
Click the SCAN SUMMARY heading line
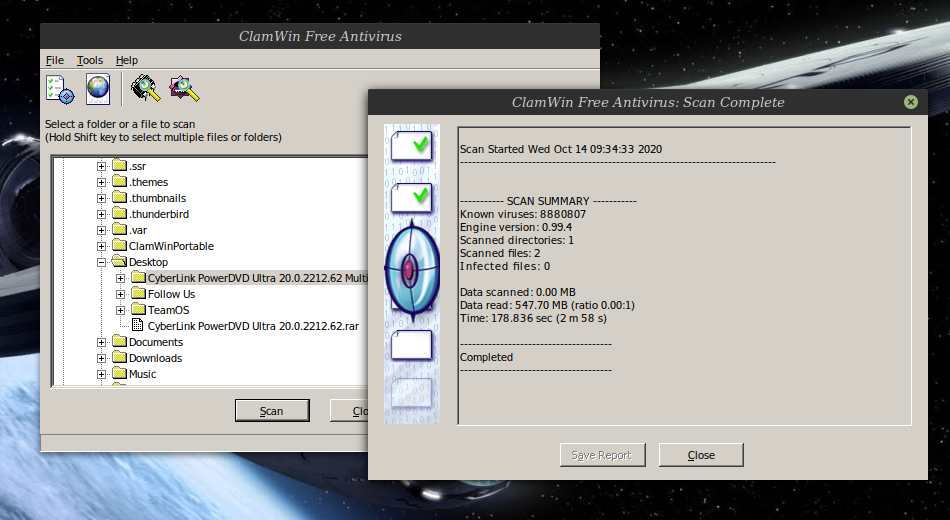click(x=548, y=201)
